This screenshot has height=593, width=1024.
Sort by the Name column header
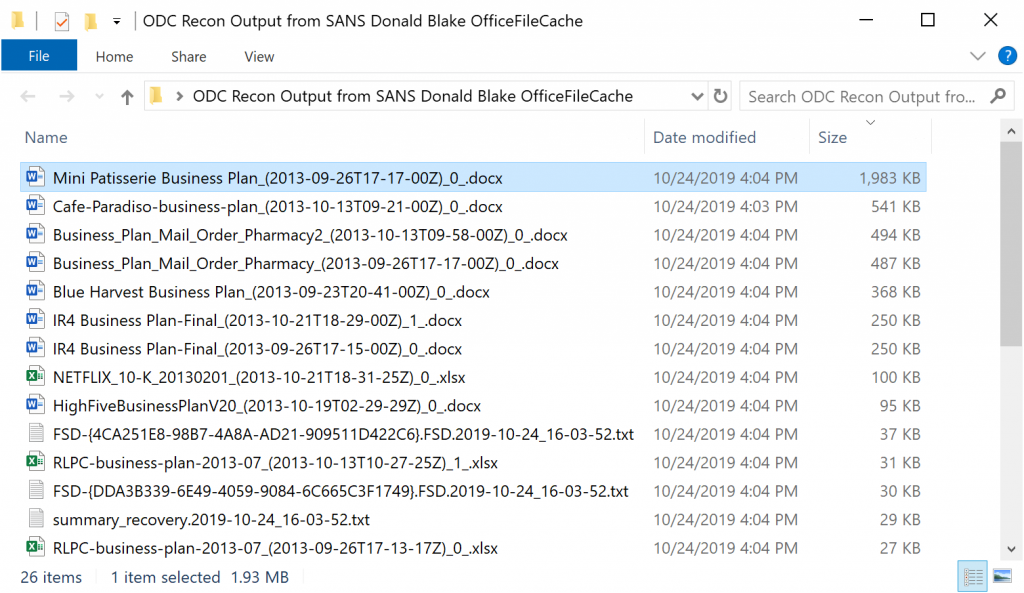46,138
